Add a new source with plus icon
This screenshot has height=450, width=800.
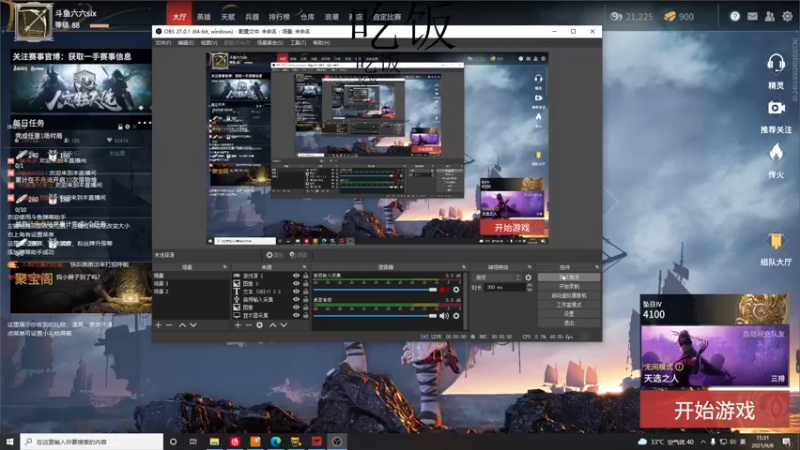click(x=238, y=325)
